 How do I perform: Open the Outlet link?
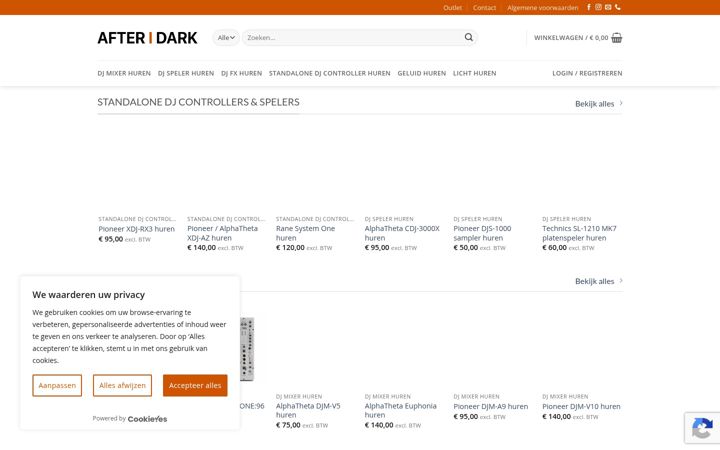coord(452,8)
